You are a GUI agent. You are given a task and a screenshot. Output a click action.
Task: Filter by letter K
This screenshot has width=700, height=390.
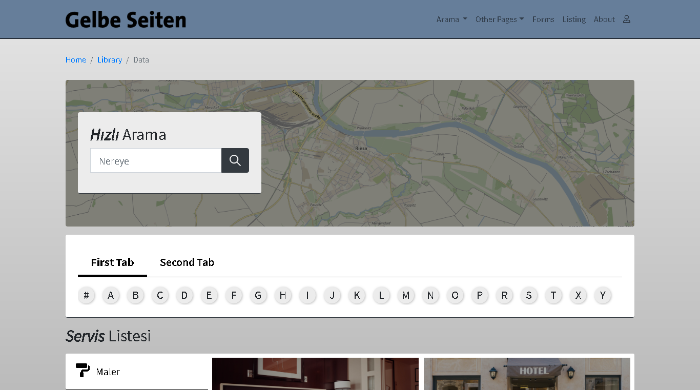(357, 295)
